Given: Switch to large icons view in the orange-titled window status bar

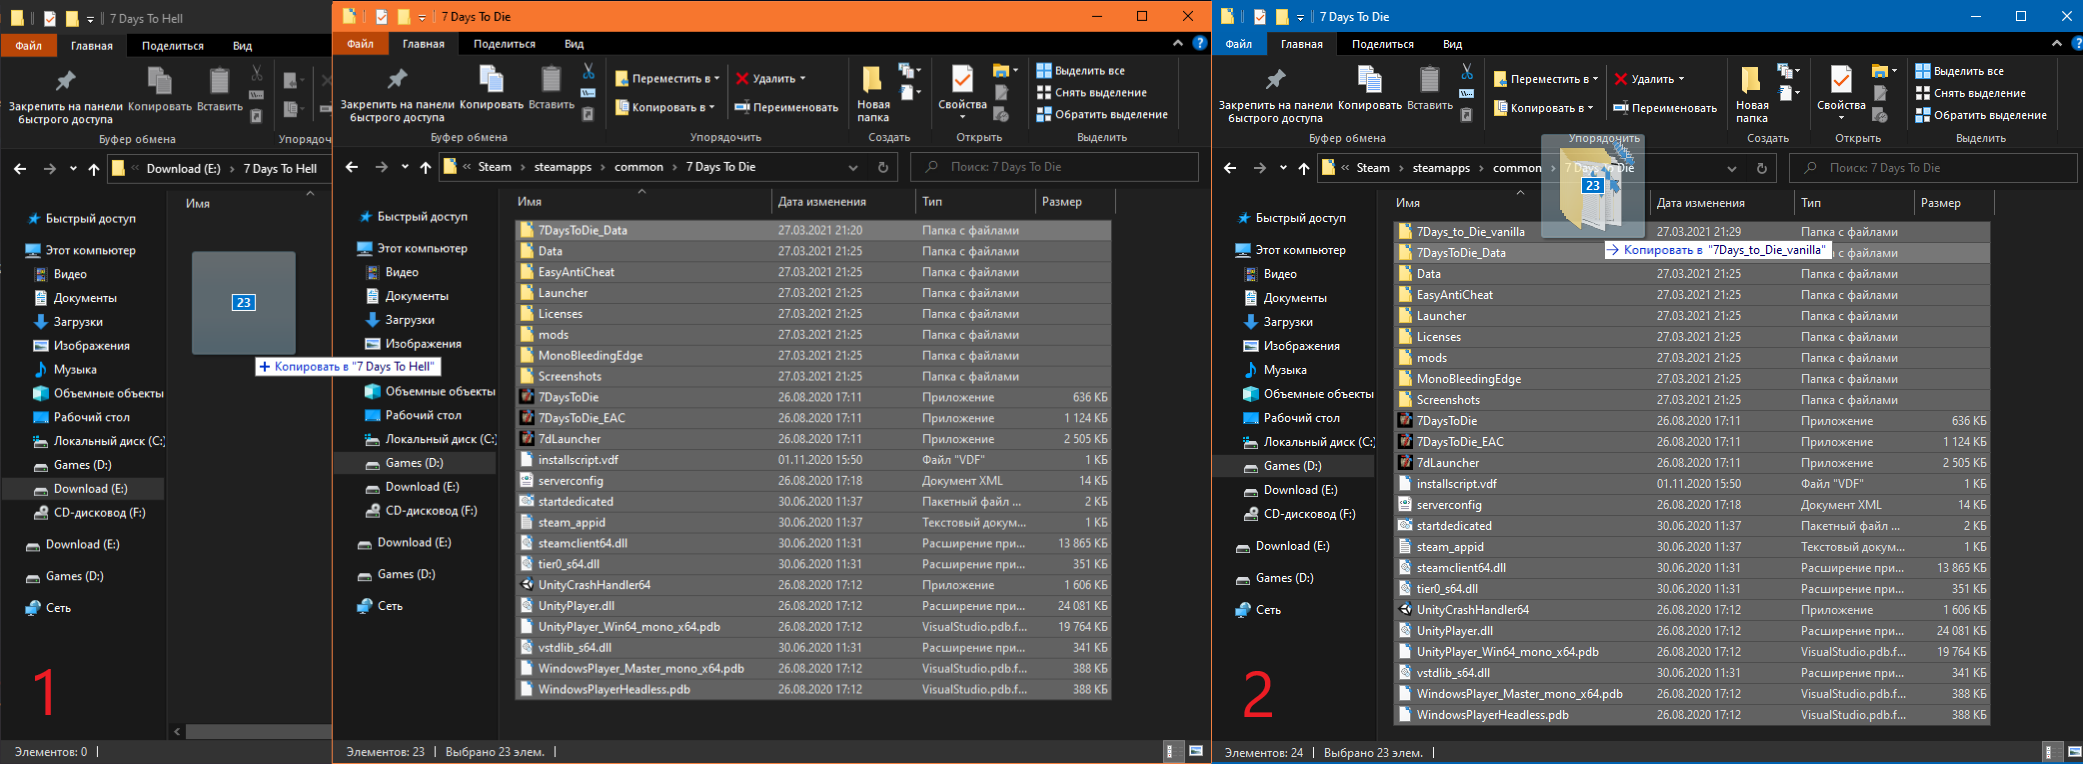Looking at the screenshot, I should 1196,751.
